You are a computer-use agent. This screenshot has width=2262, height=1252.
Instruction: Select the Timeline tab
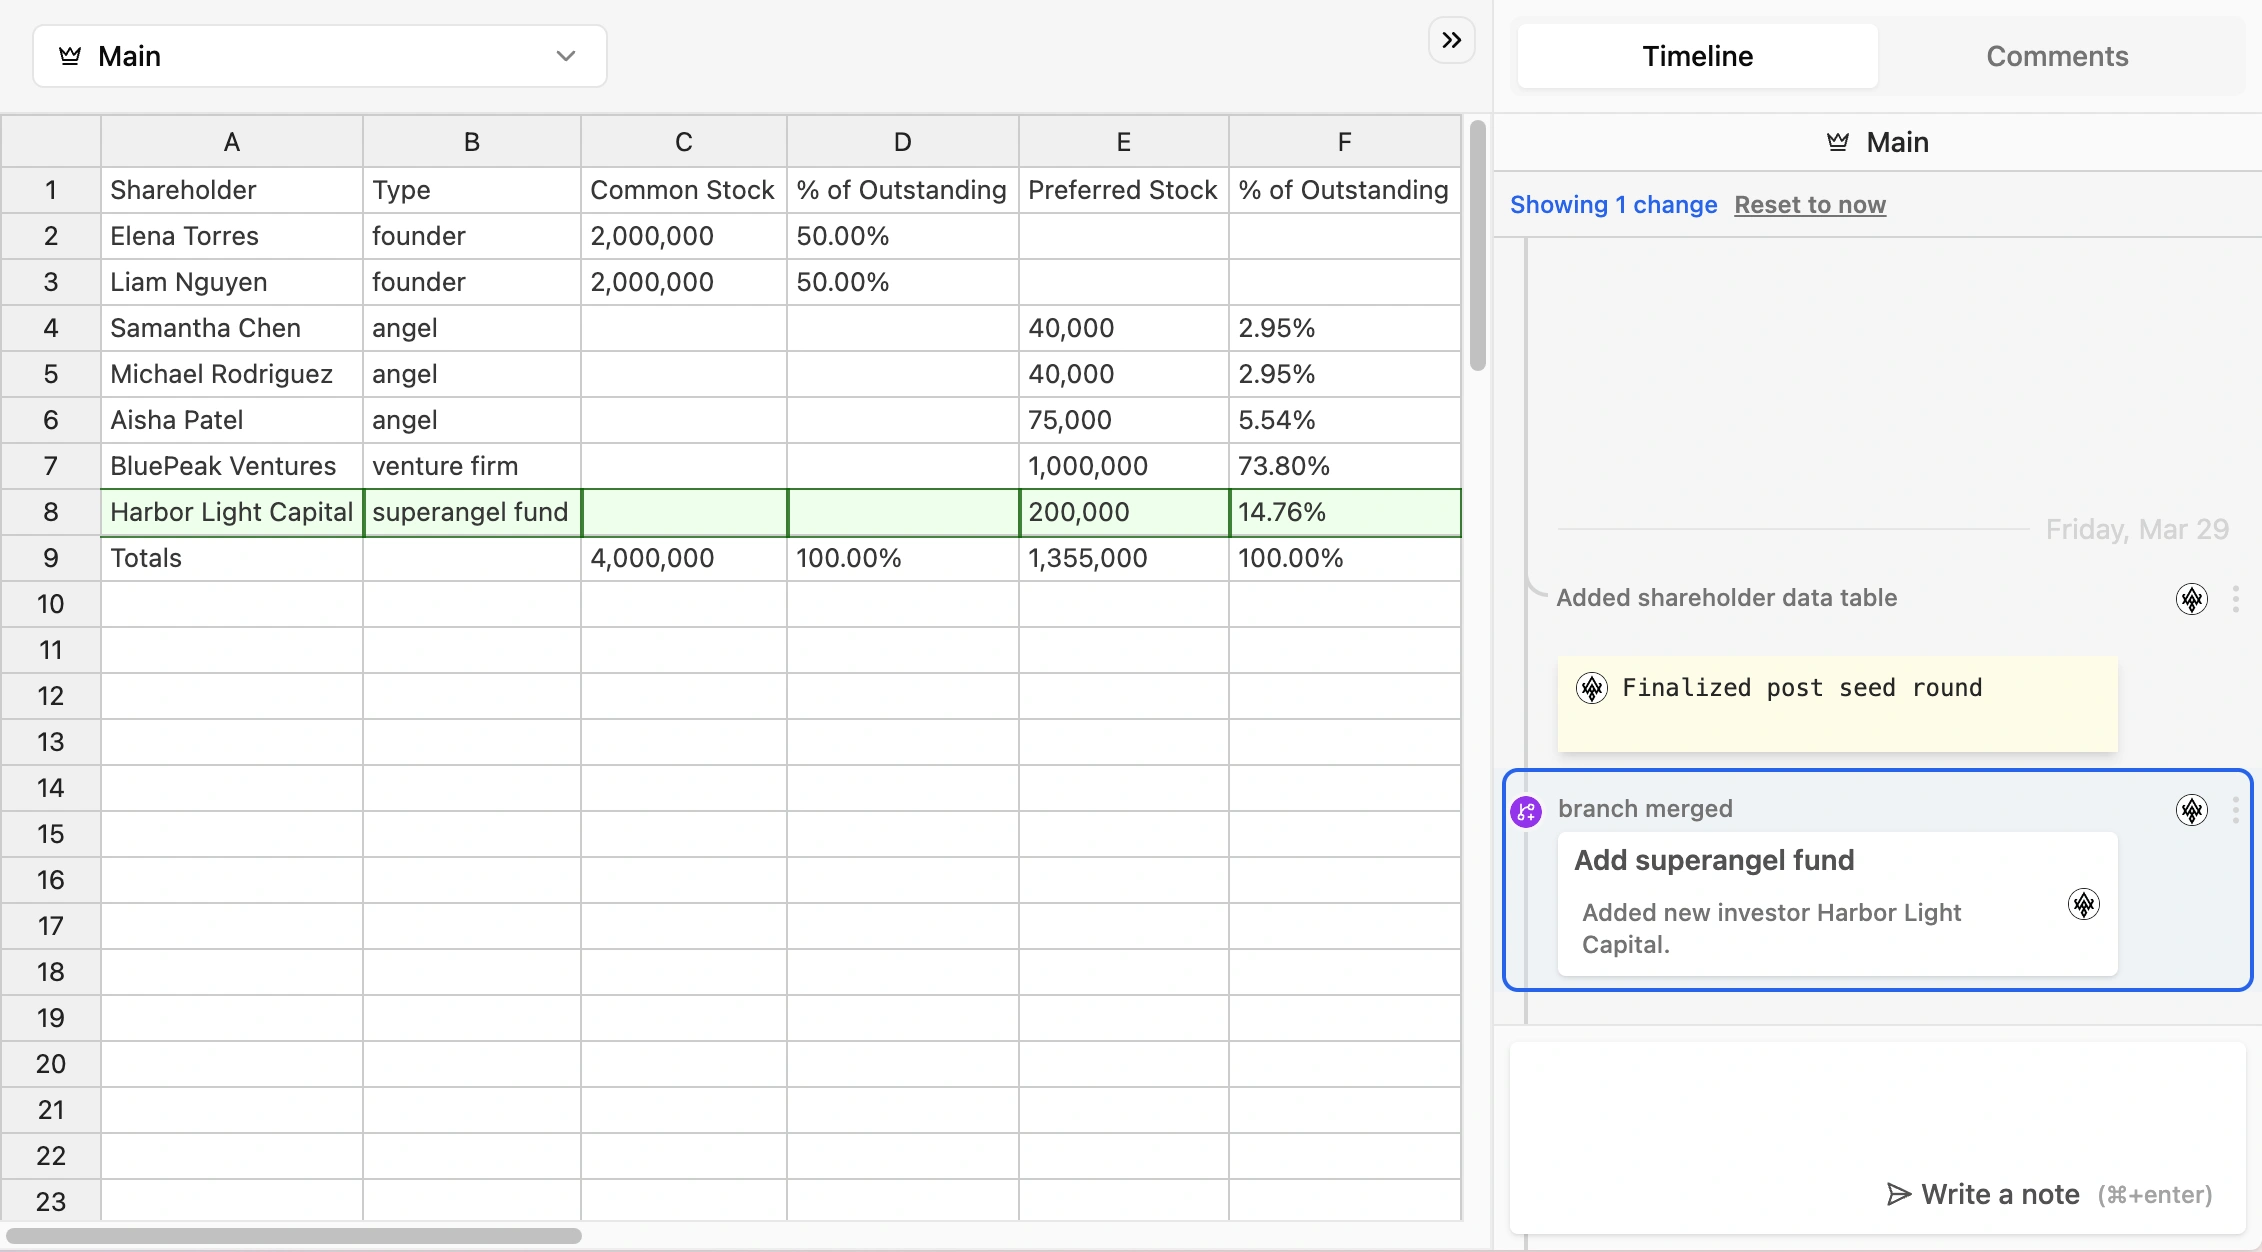1696,56
